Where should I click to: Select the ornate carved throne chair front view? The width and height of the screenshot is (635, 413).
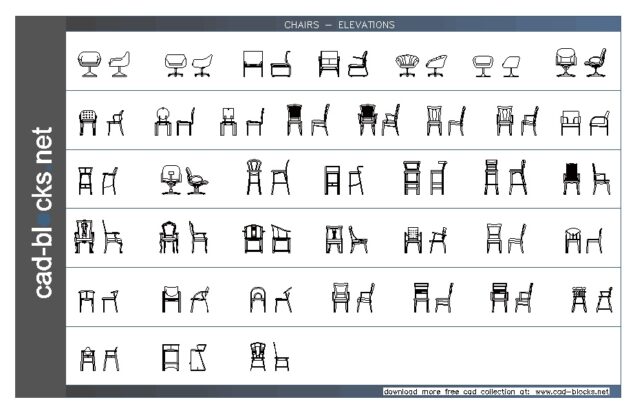coord(84,236)
